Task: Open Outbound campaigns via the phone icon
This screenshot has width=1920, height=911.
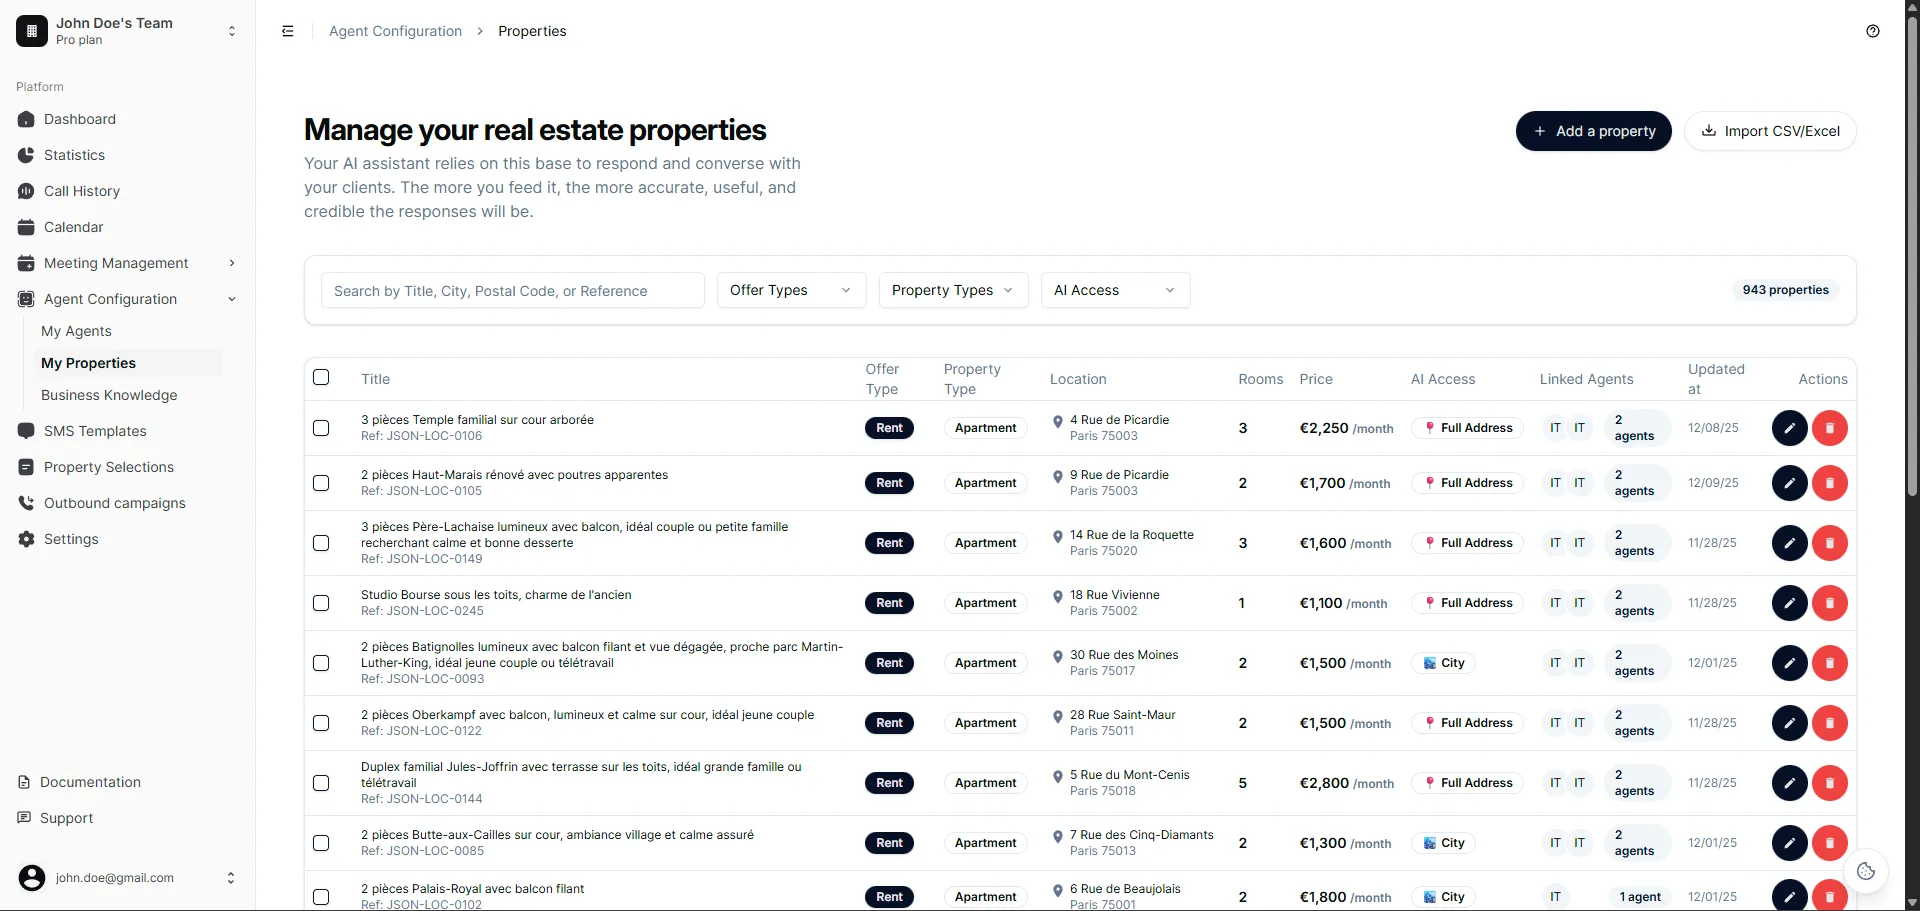Action: point(27,503)
